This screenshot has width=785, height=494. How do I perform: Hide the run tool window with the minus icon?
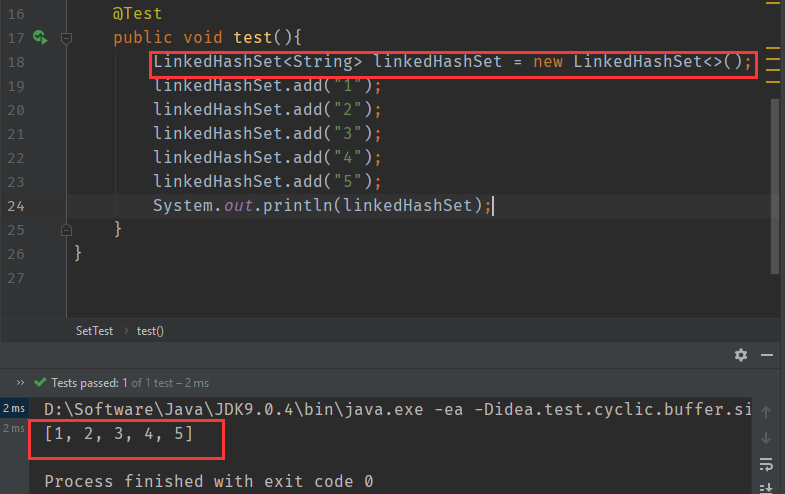point(767,355)
